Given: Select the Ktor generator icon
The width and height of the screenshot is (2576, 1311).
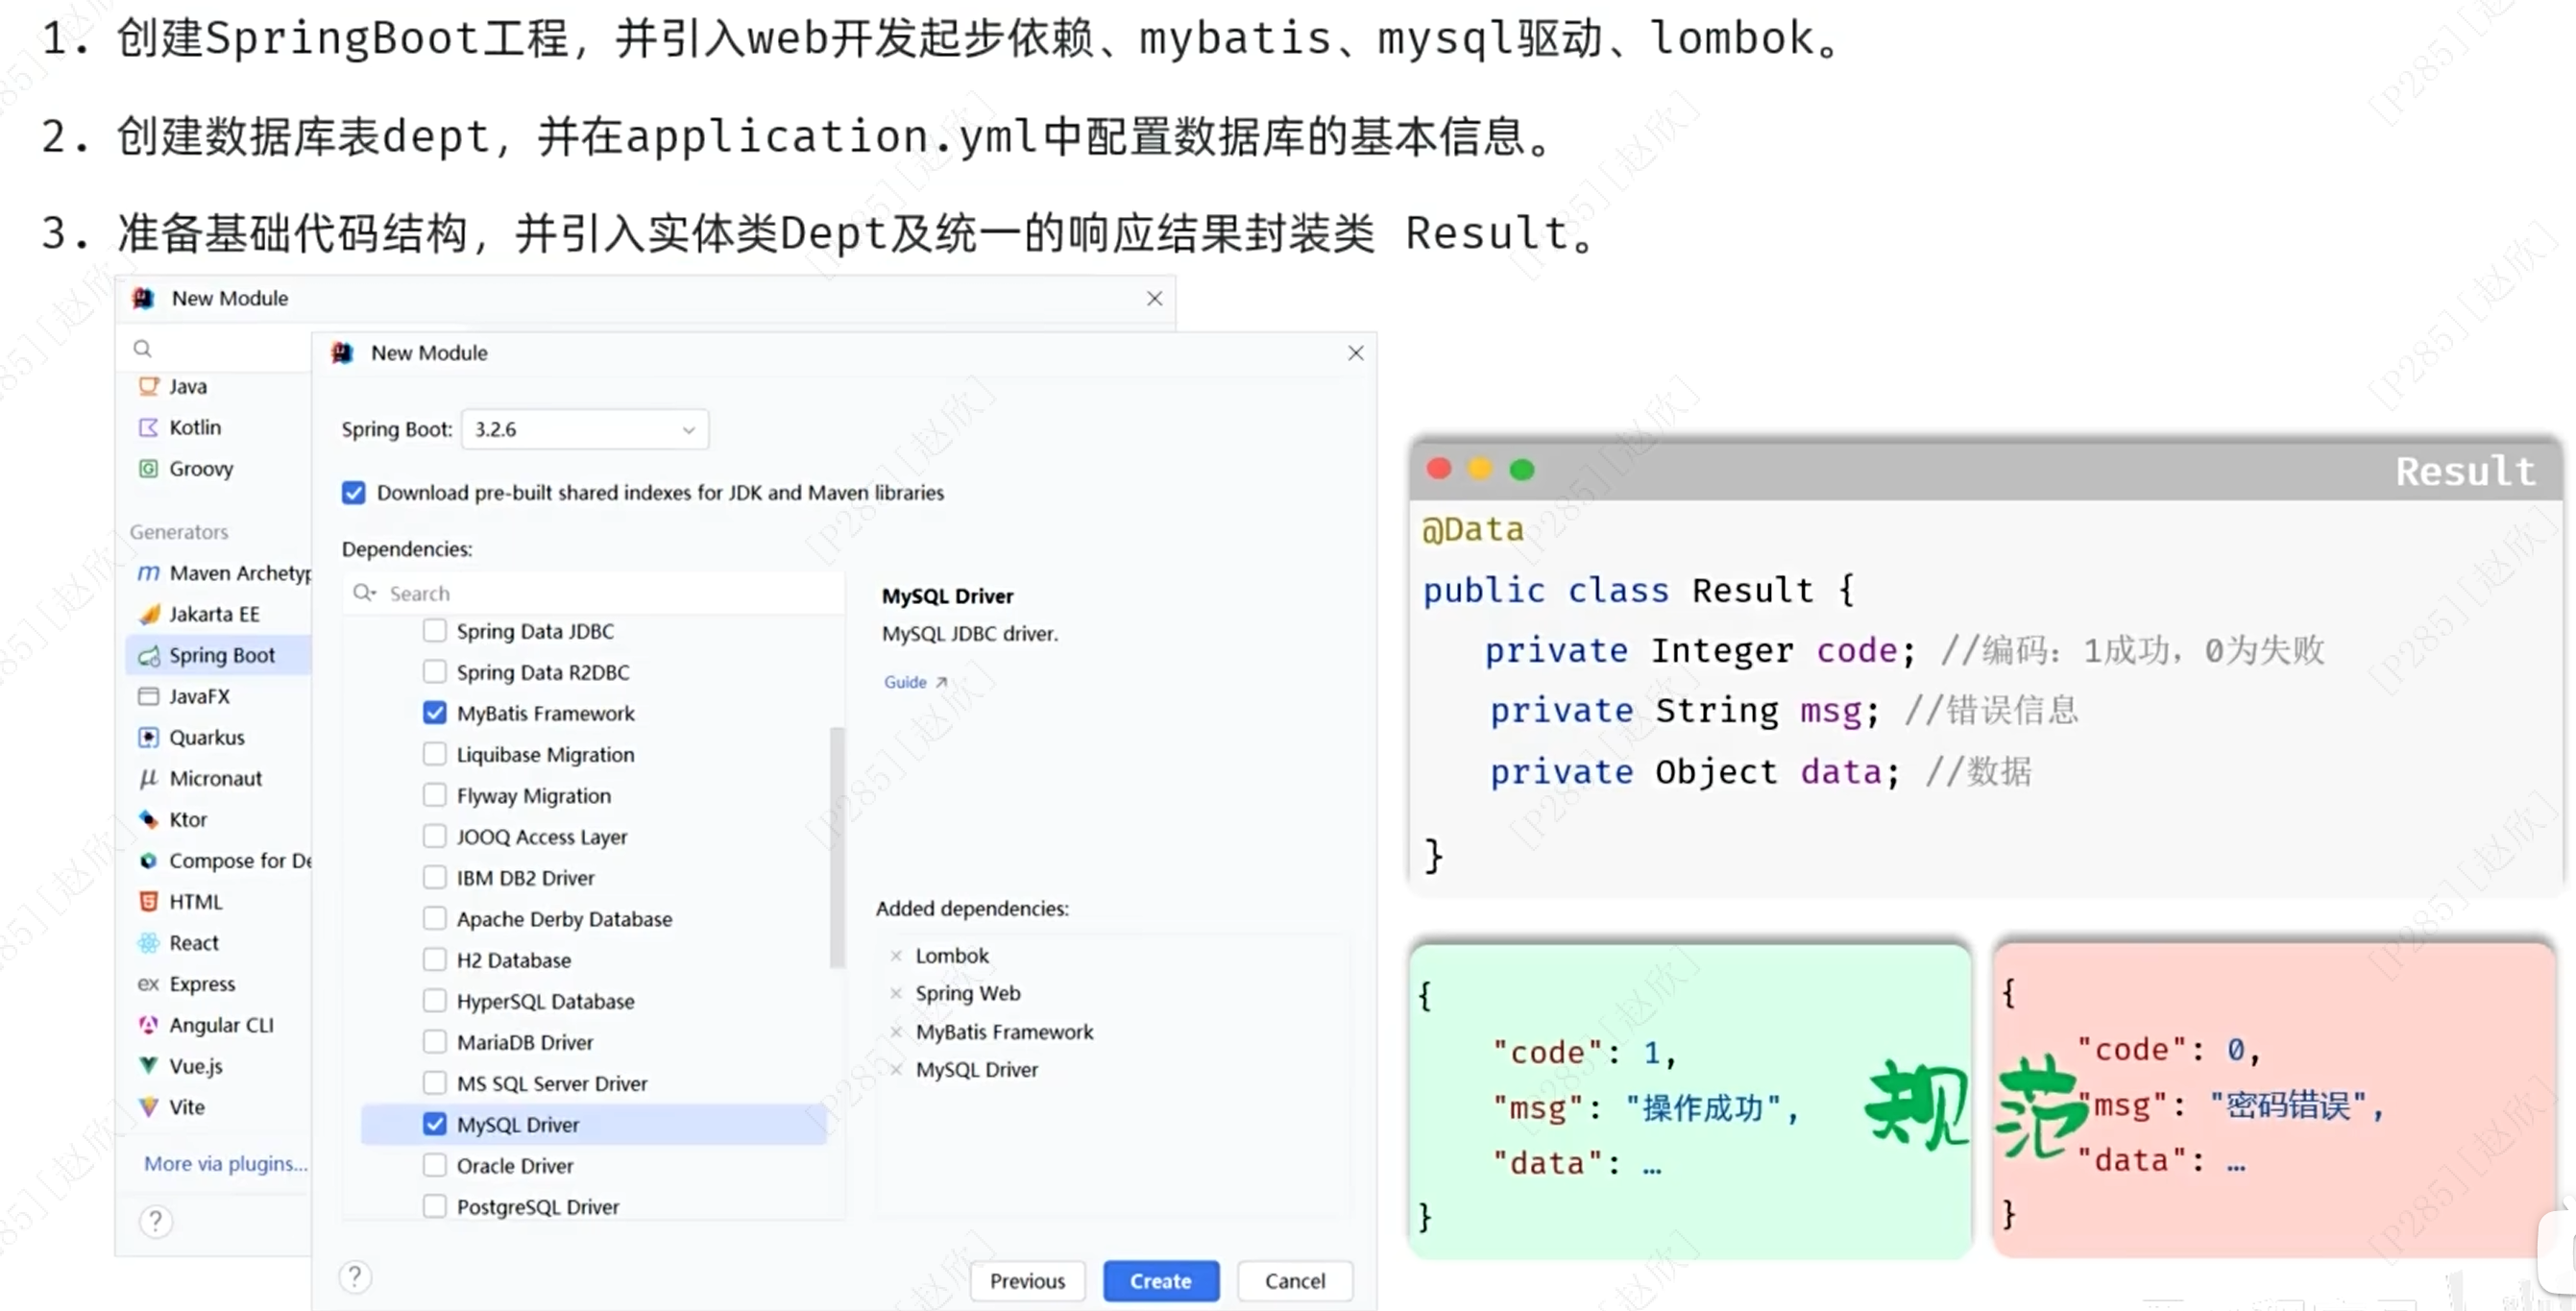Looking at the screenshot, I should click(148, 819).
